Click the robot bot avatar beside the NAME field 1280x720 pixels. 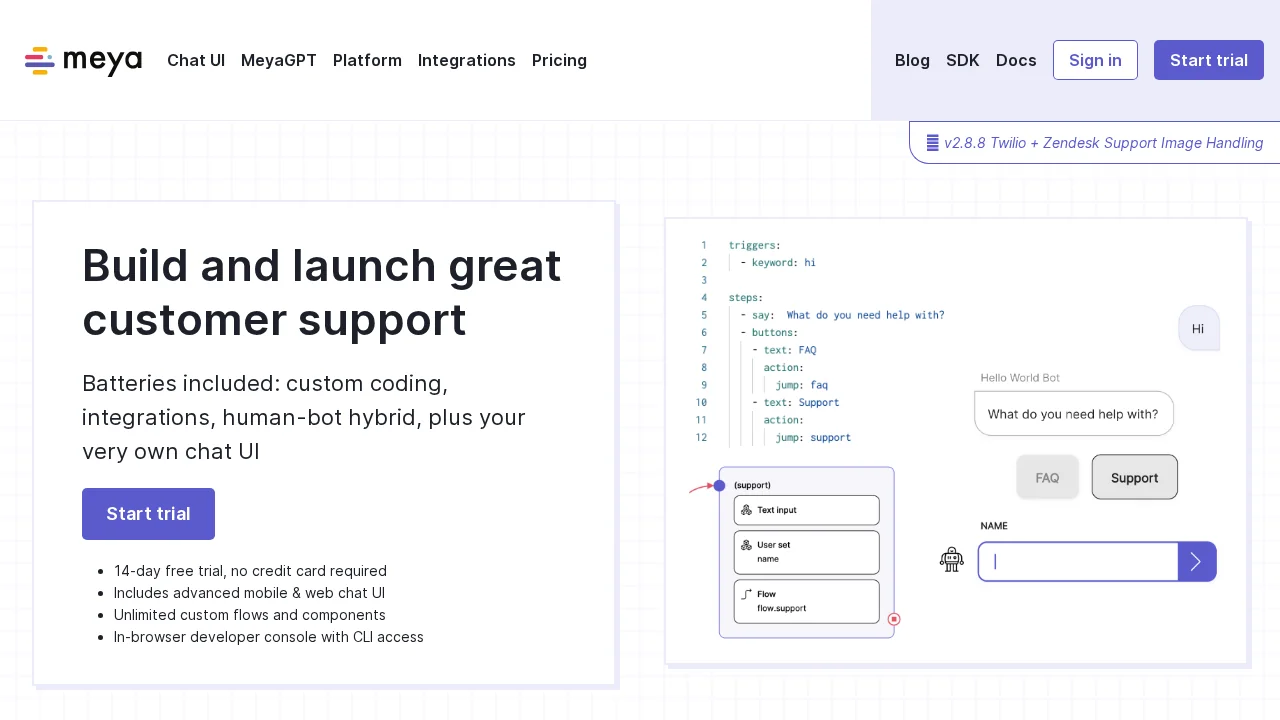coord(951,560)
